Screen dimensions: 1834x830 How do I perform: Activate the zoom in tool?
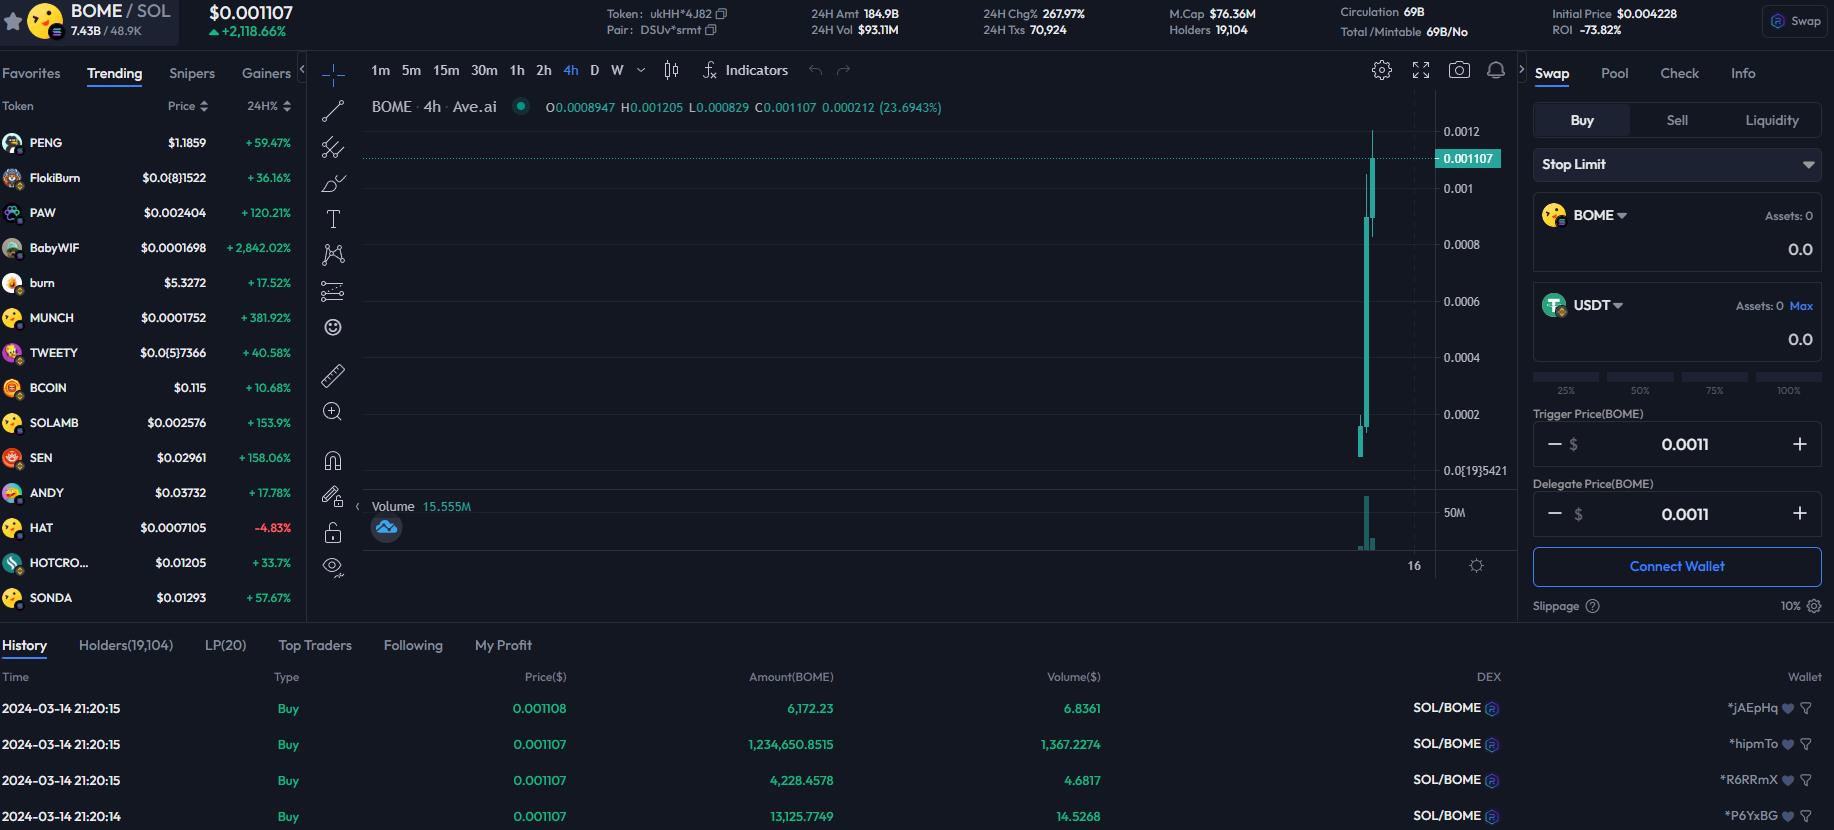click(x=333, y=411)
